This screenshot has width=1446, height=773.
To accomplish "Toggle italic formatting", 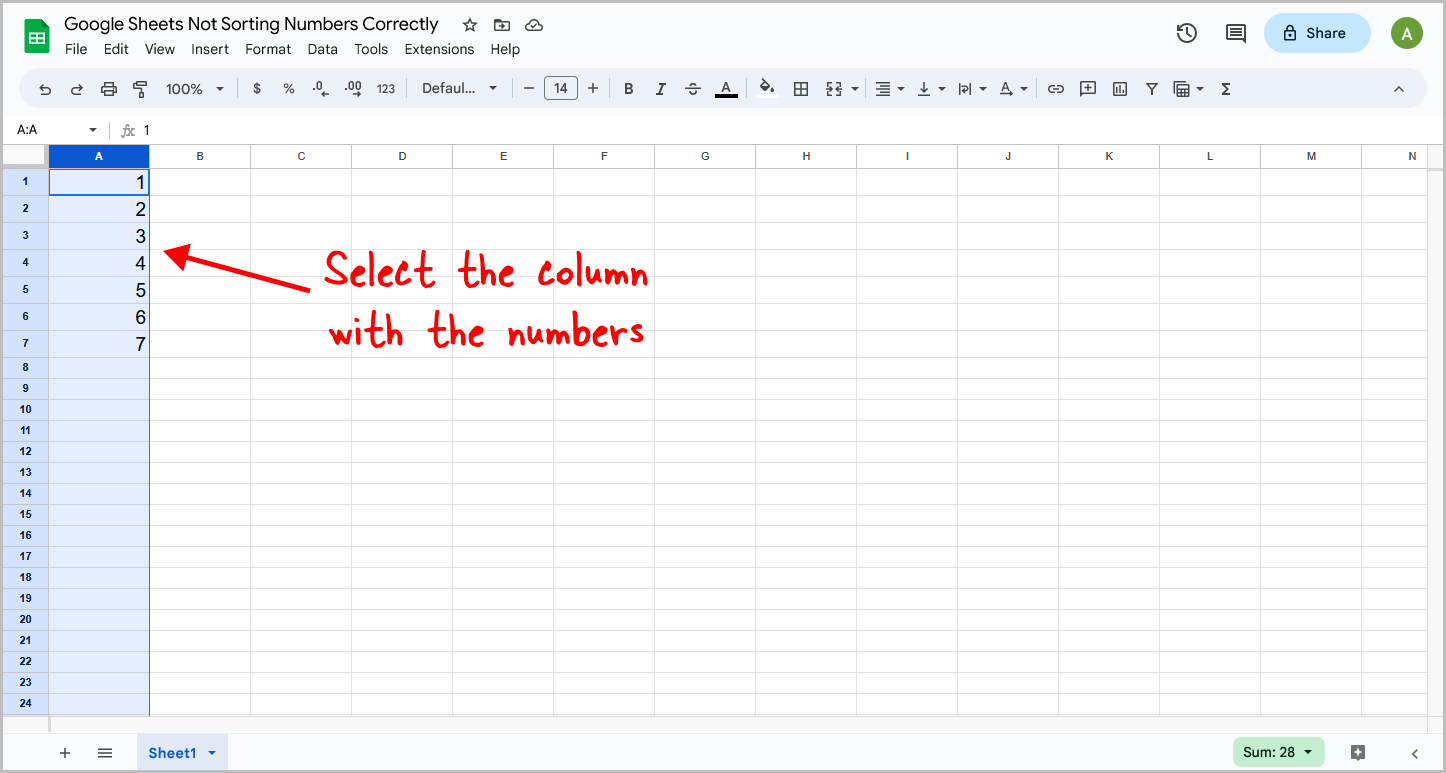I will pos(661,89).
